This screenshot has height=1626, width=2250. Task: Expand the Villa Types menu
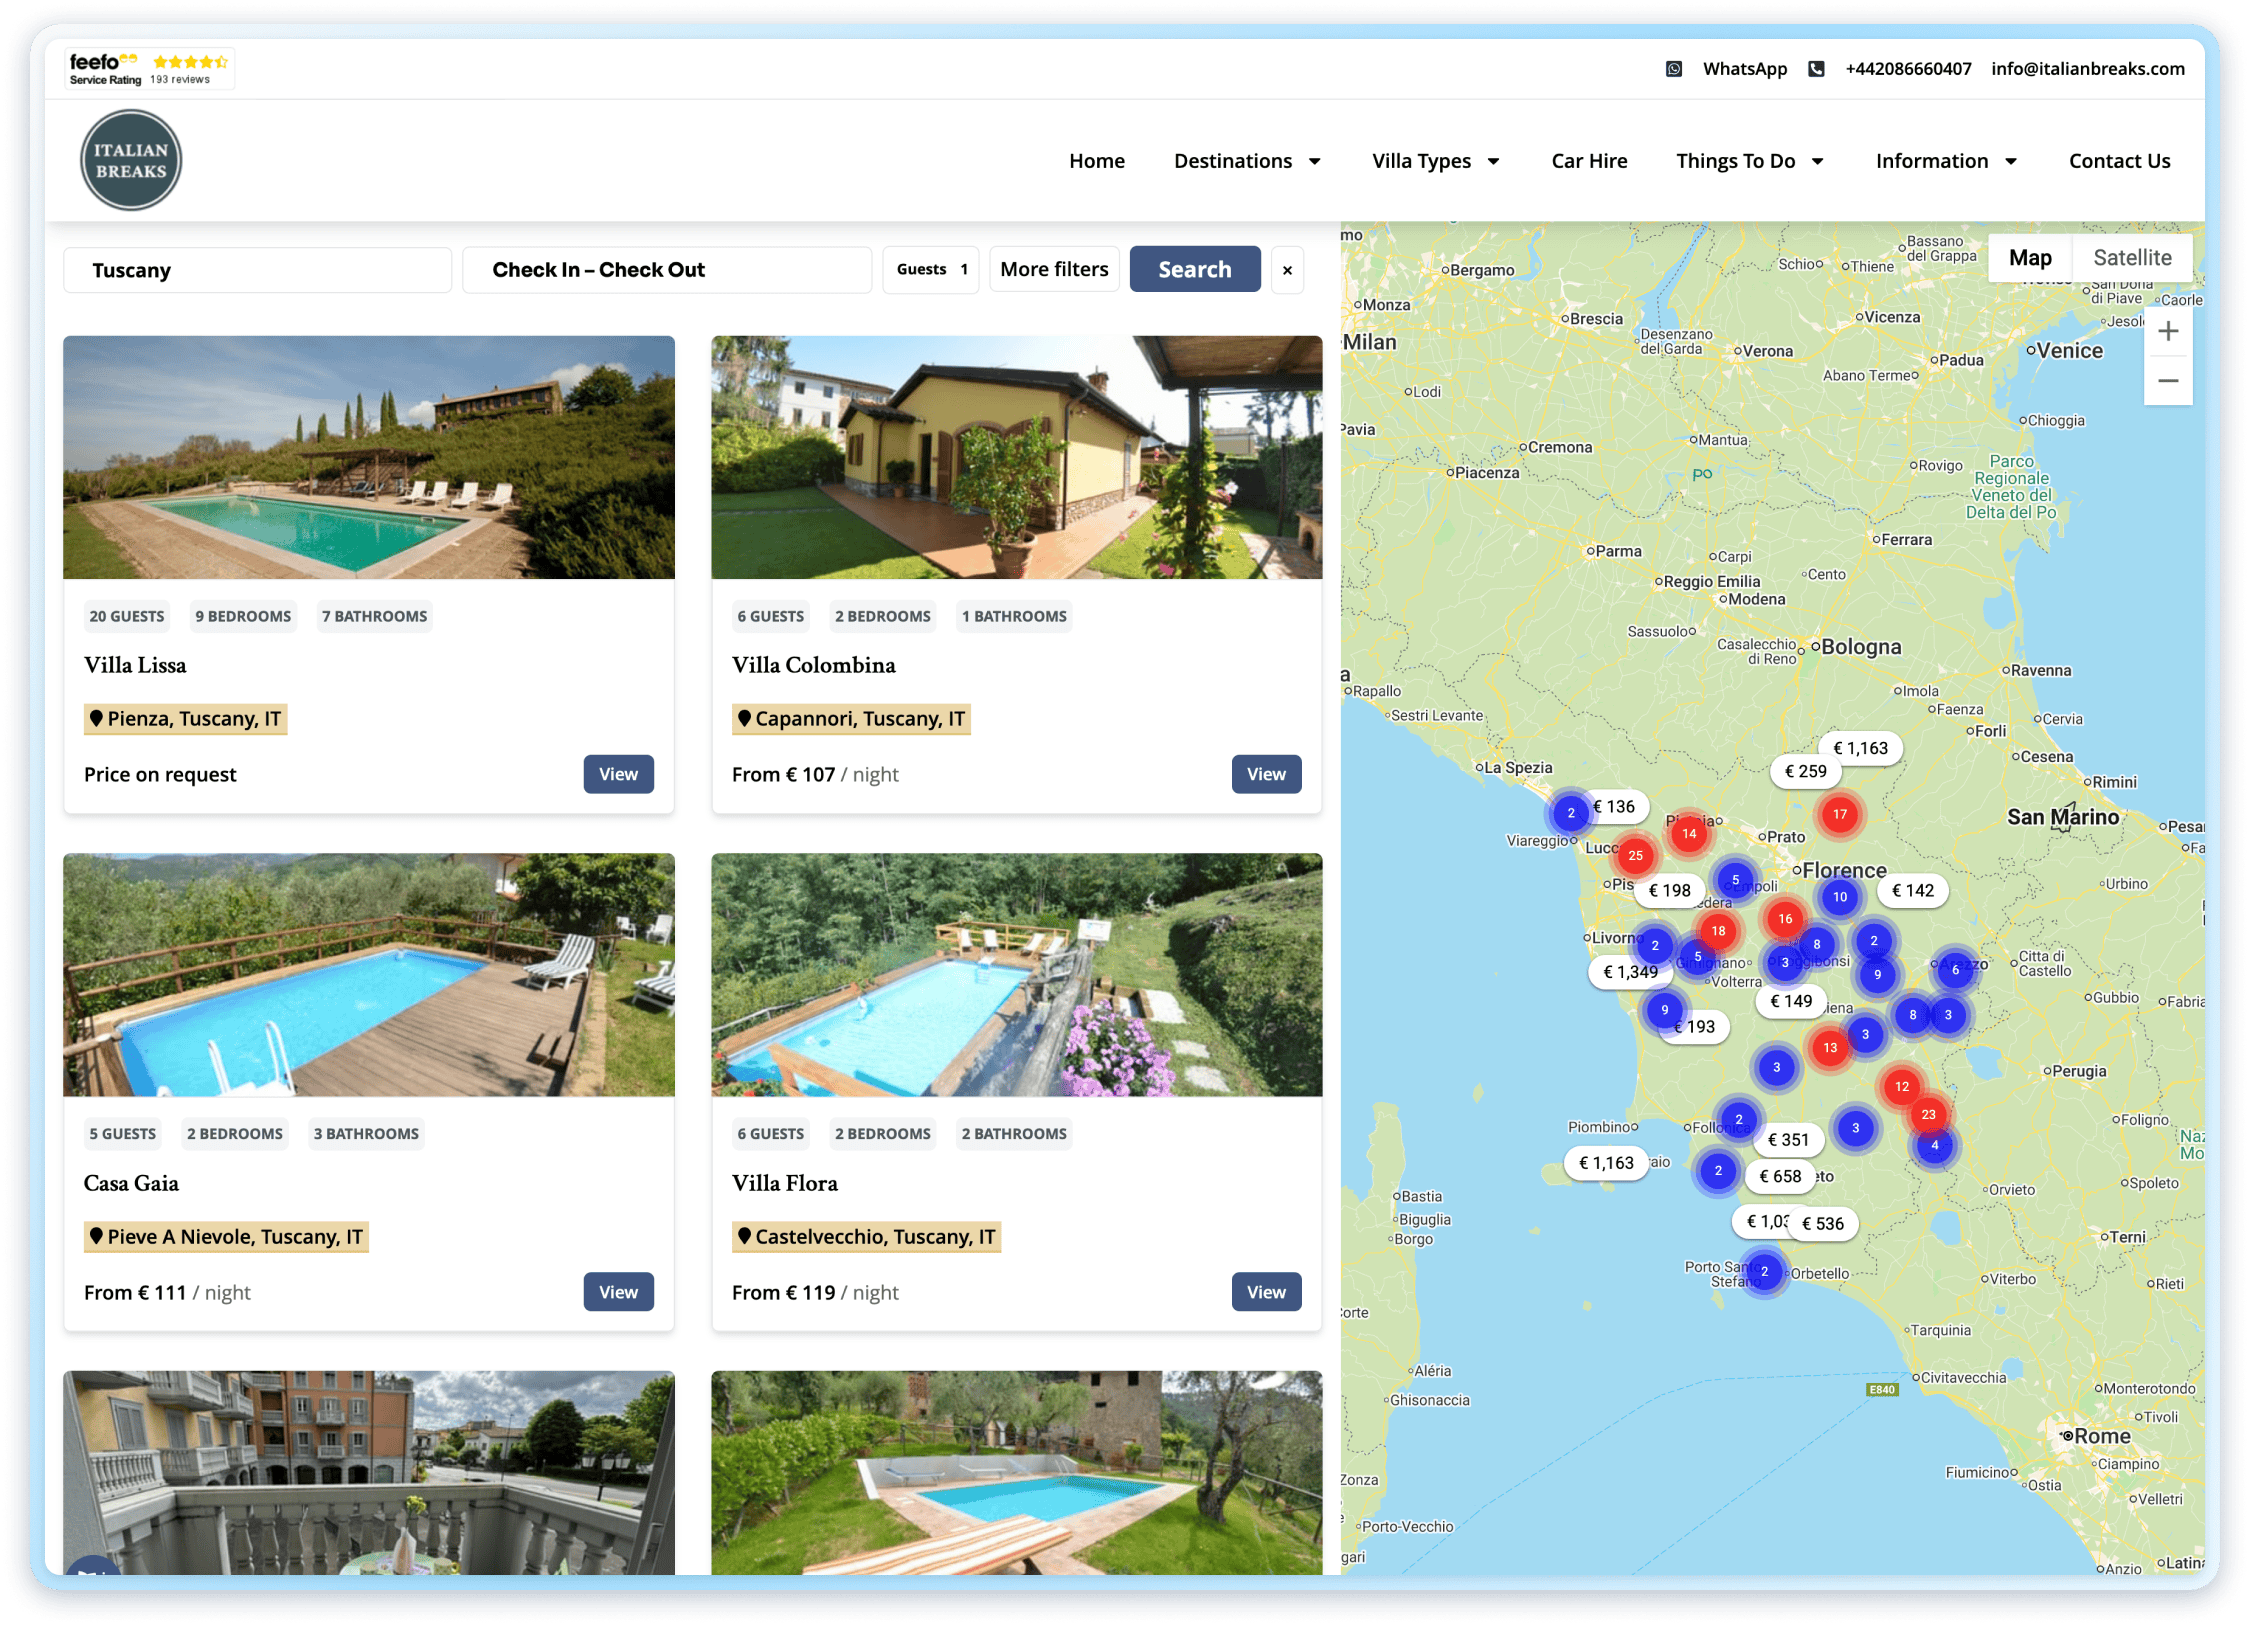pyautogui.click(x=1435, y=161)
